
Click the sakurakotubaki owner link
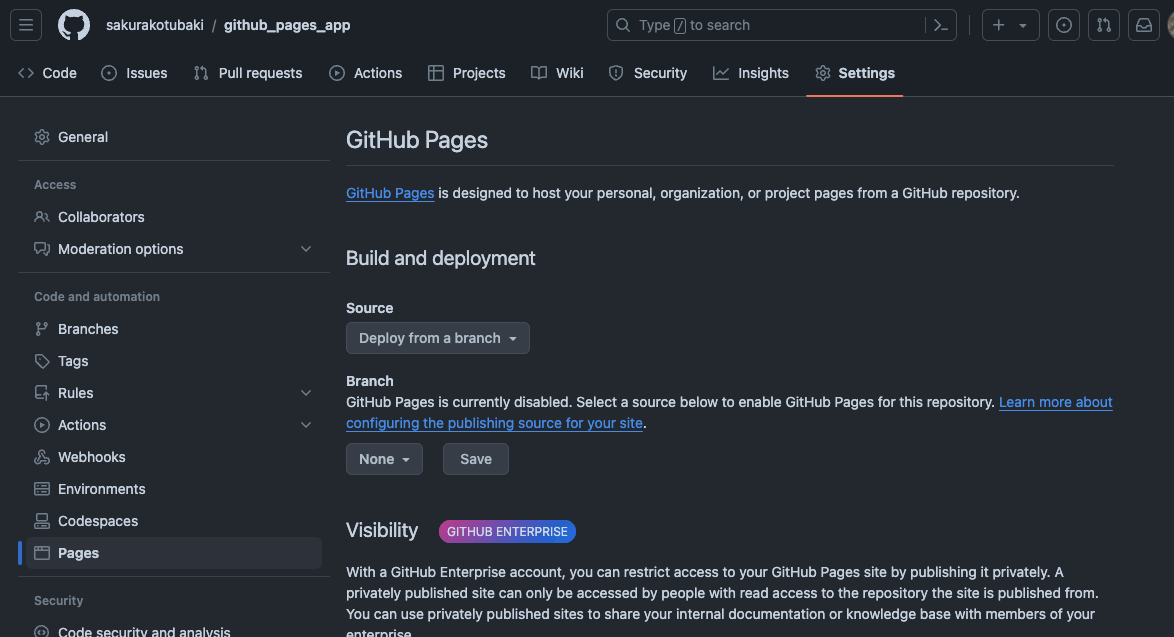pyautogui.click(x=154, y=25)
